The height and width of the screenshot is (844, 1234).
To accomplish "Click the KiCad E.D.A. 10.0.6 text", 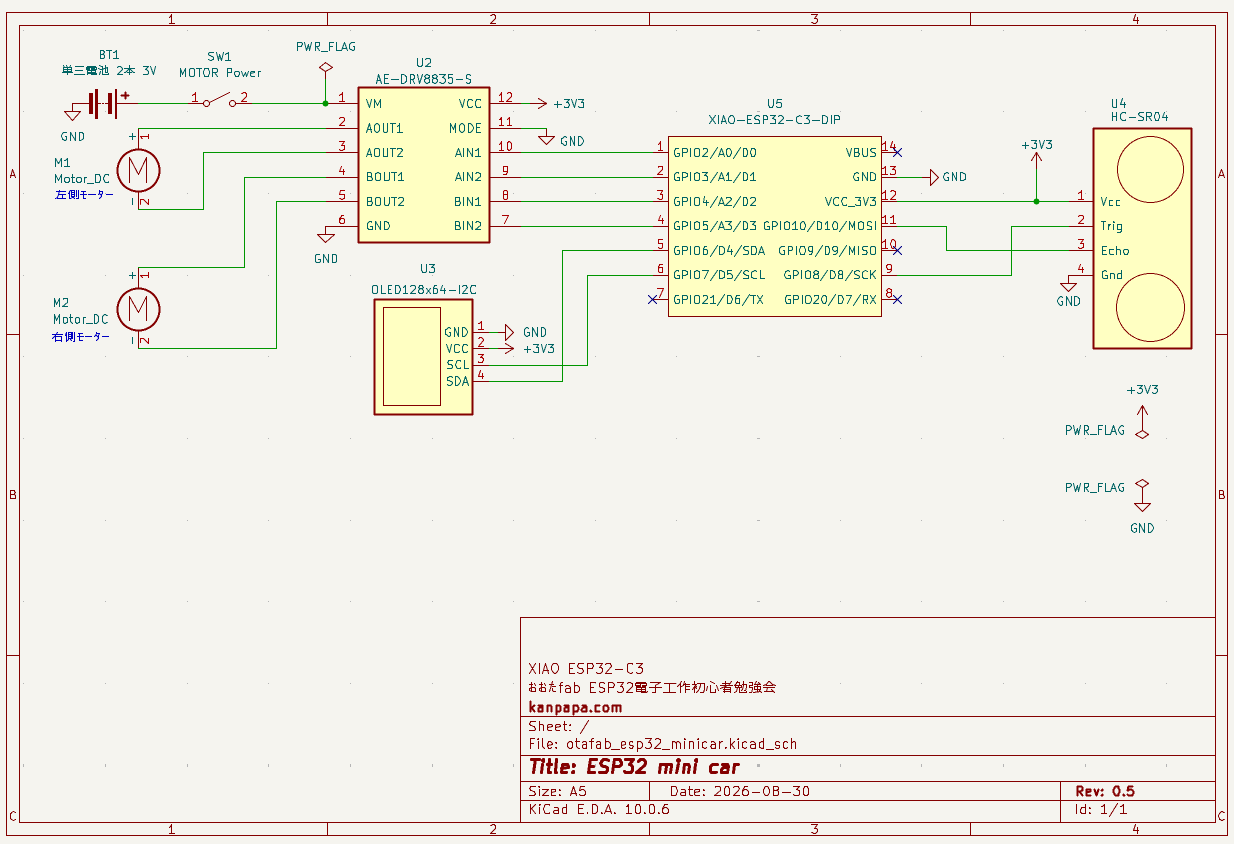I will [x=599, y=809].
